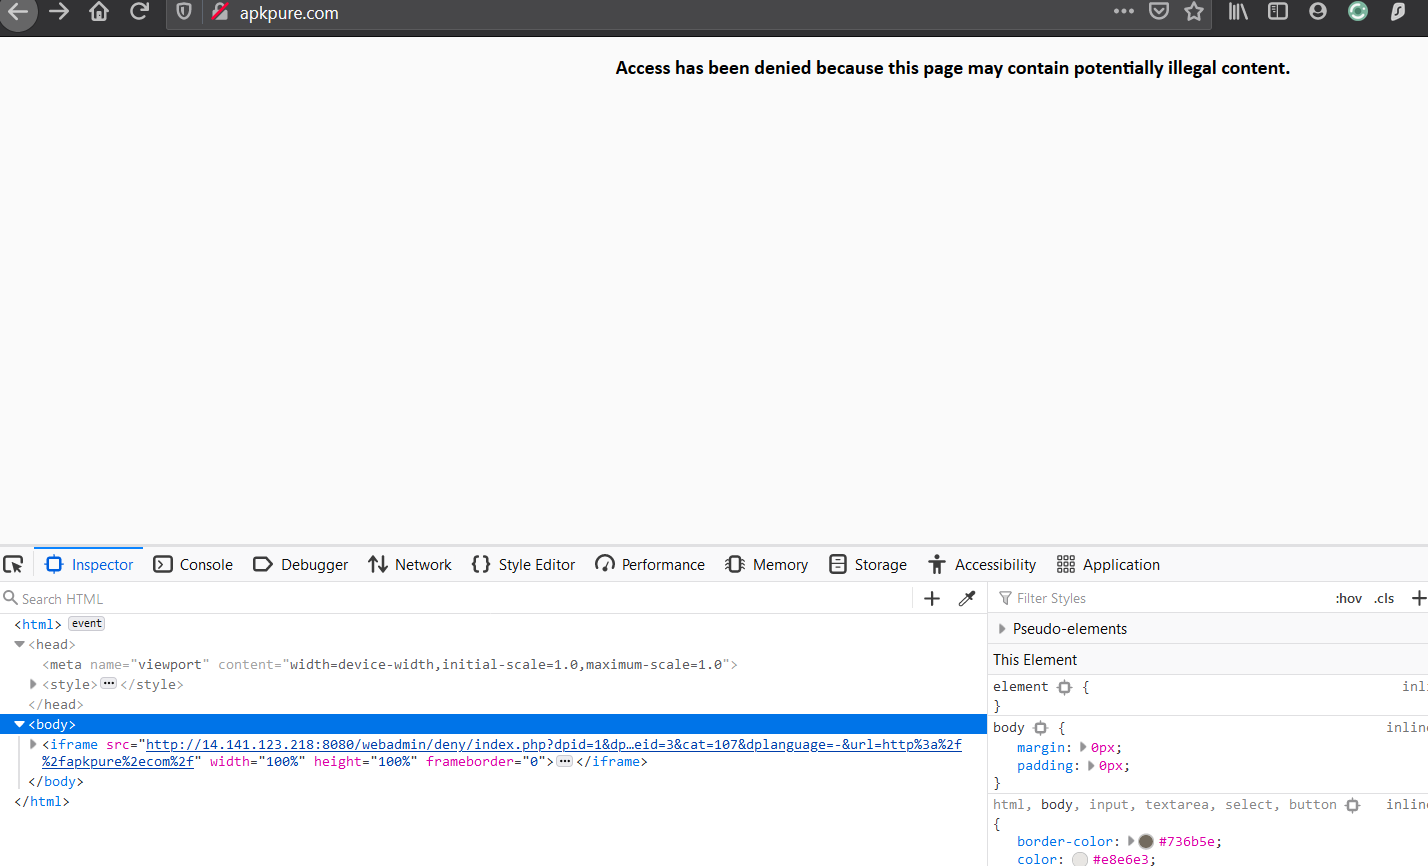Bookmark this page with the star
The height and width of the screenshot is (866, 1428).
pos(1193,12)
